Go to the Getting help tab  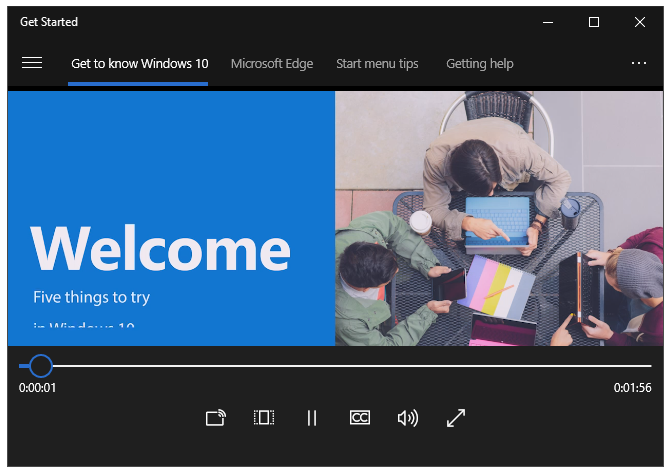click(480, 63)
